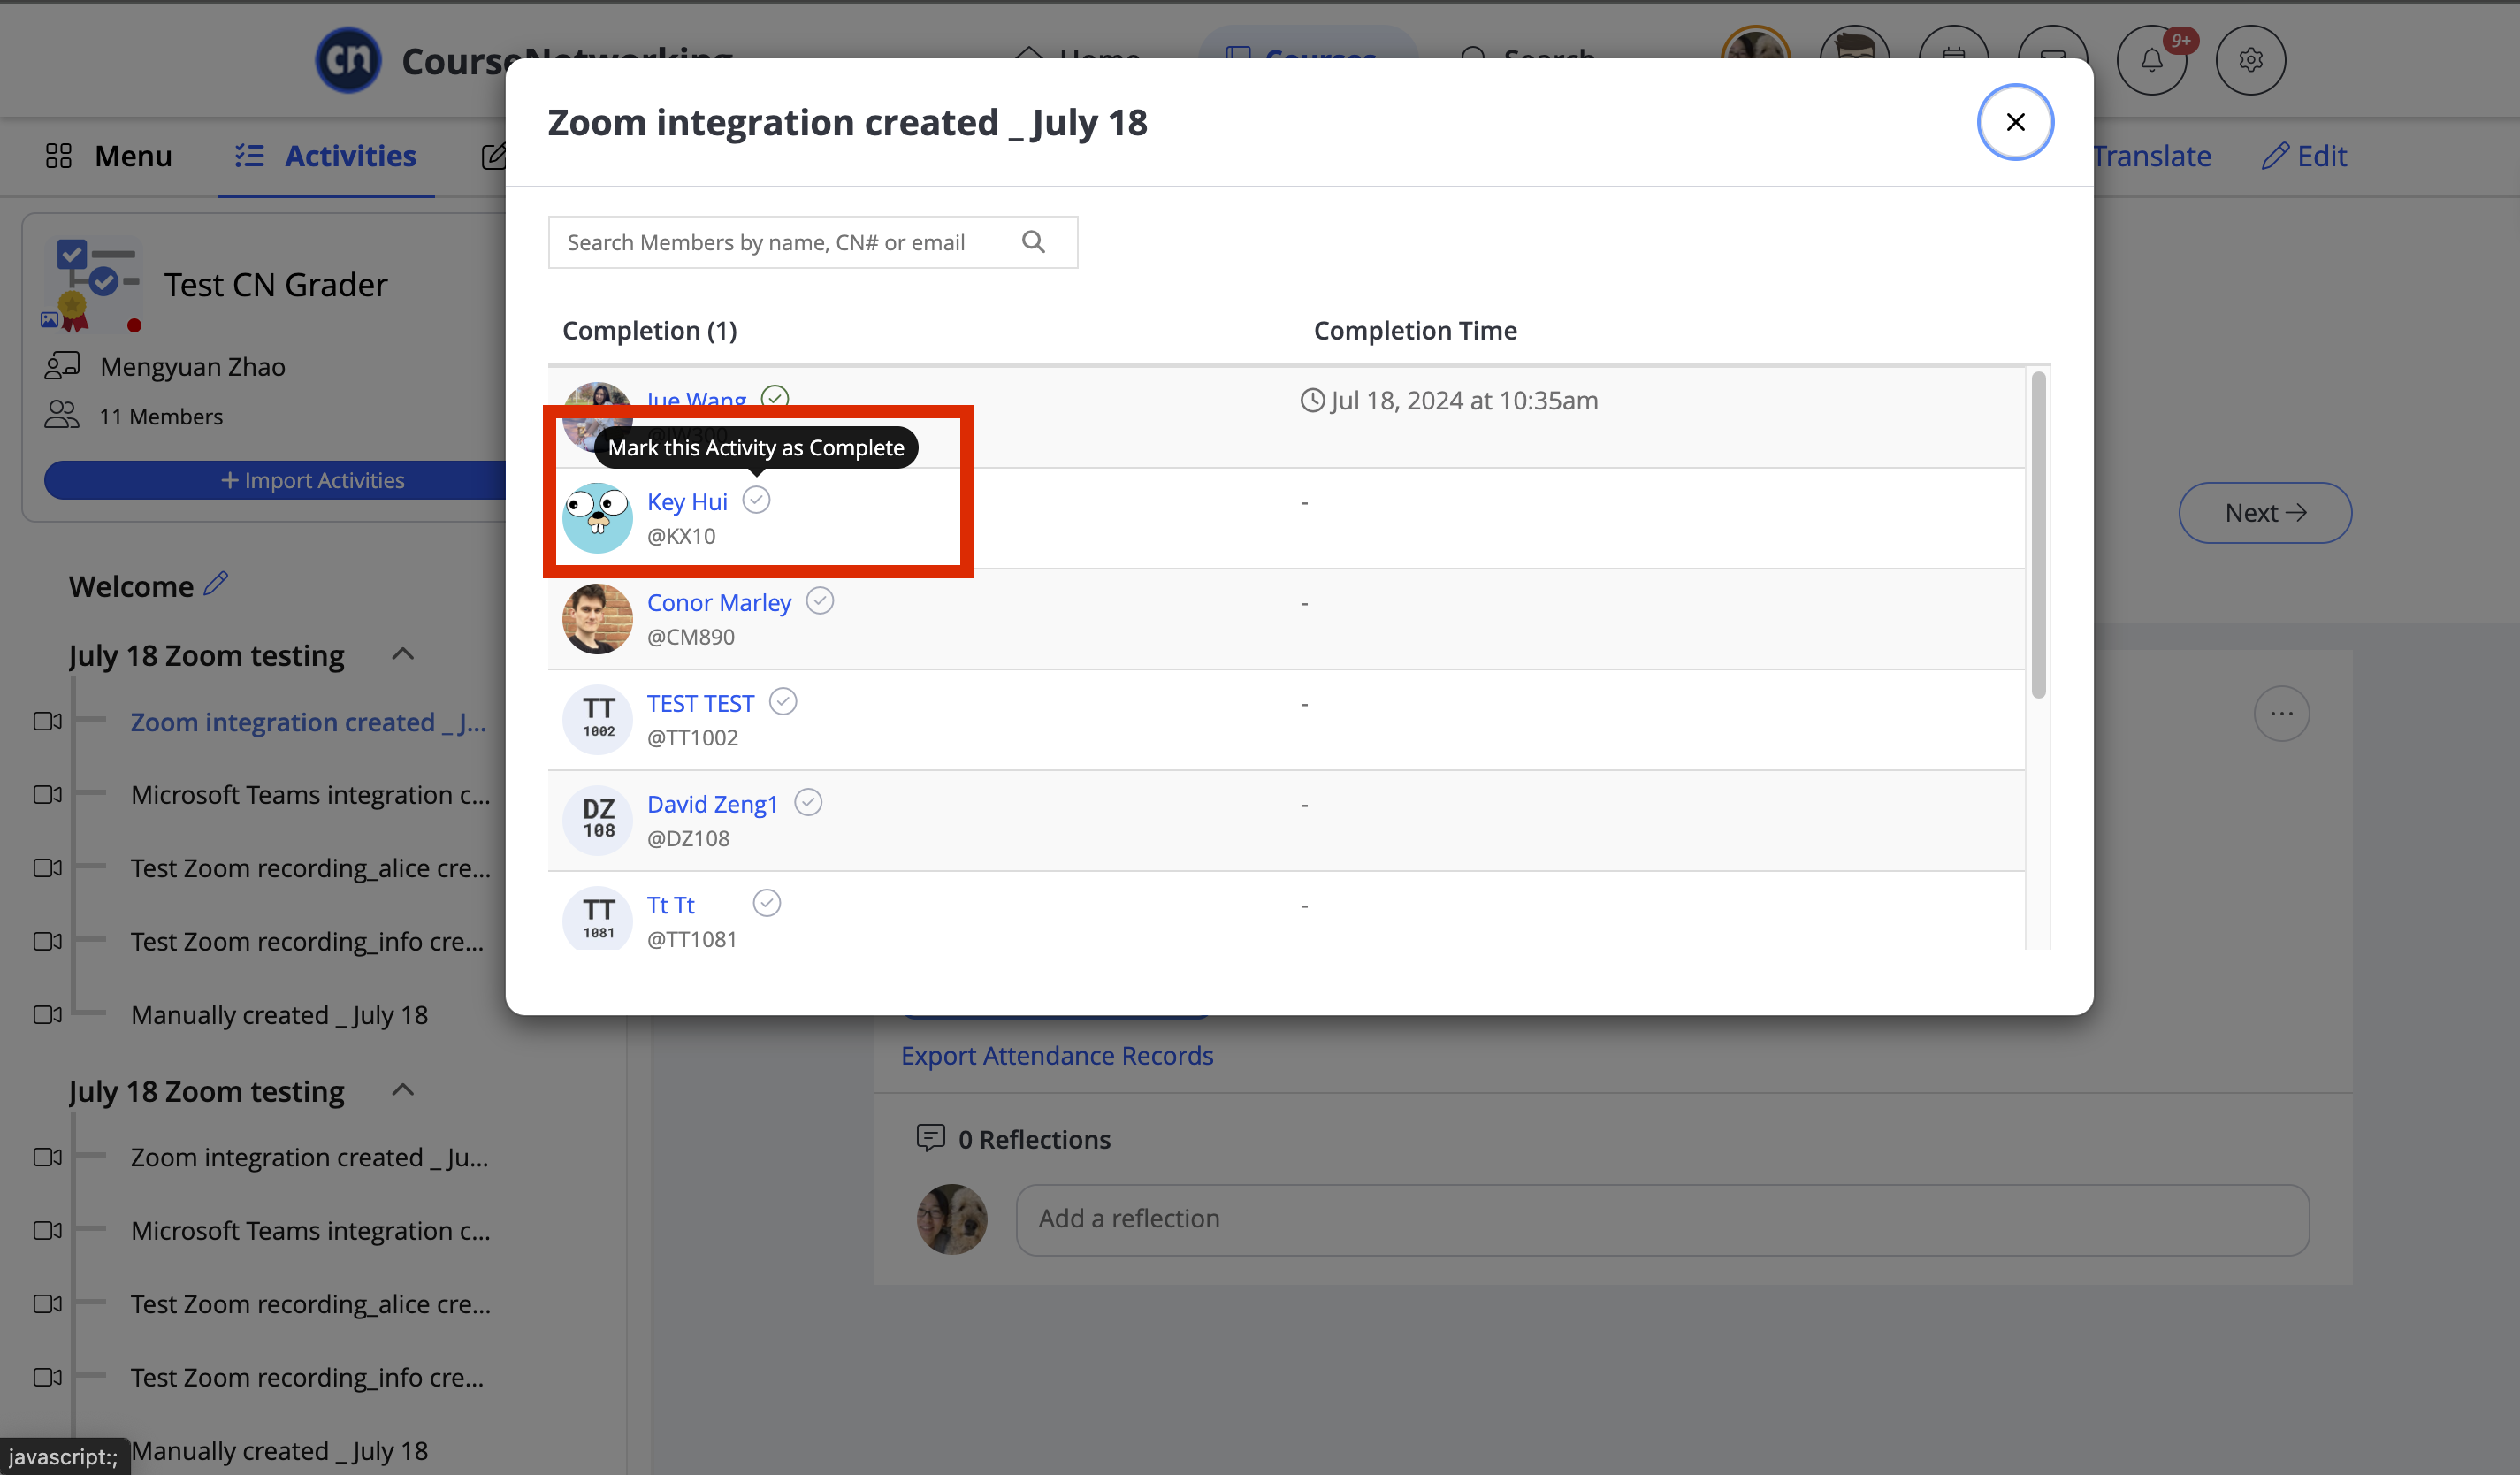Screen dimensions: 2520x1475
Task: Click the calendar icon in top bar
Action: (1953, 60)
